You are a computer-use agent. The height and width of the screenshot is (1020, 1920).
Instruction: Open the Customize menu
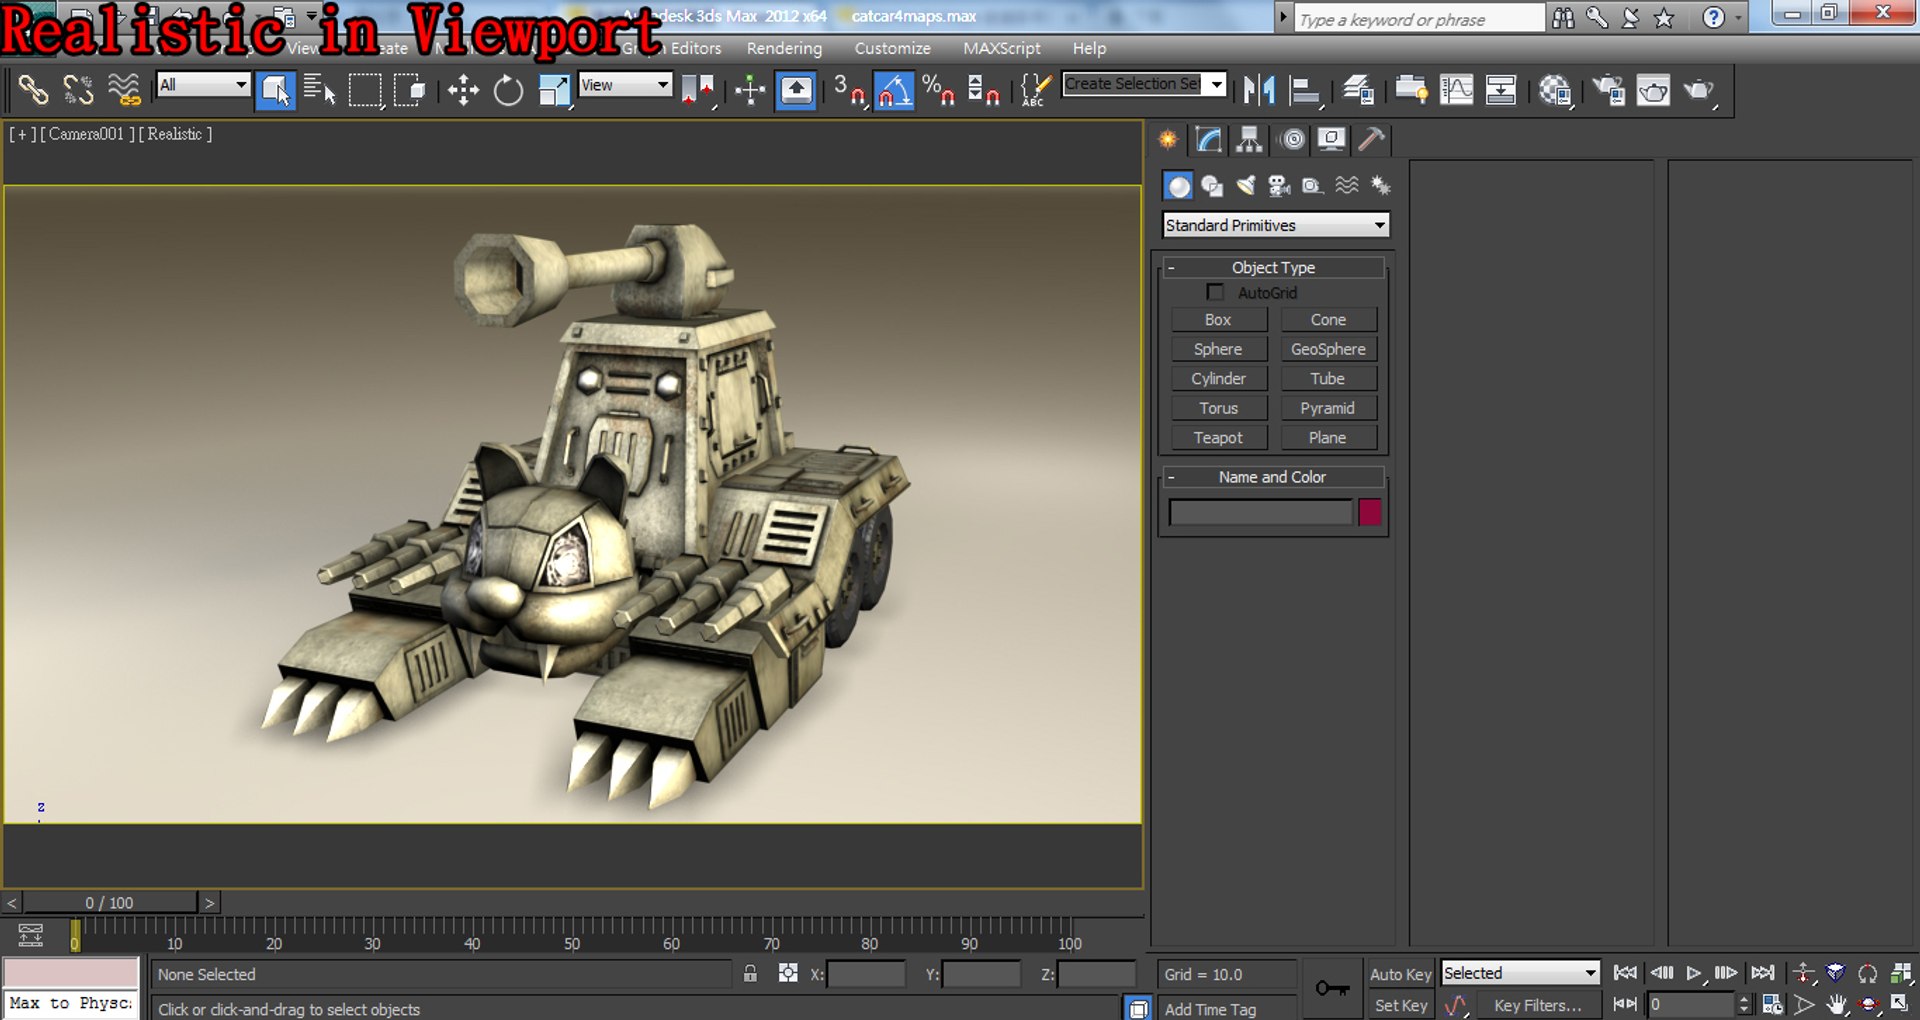click(x=892, y=48)
